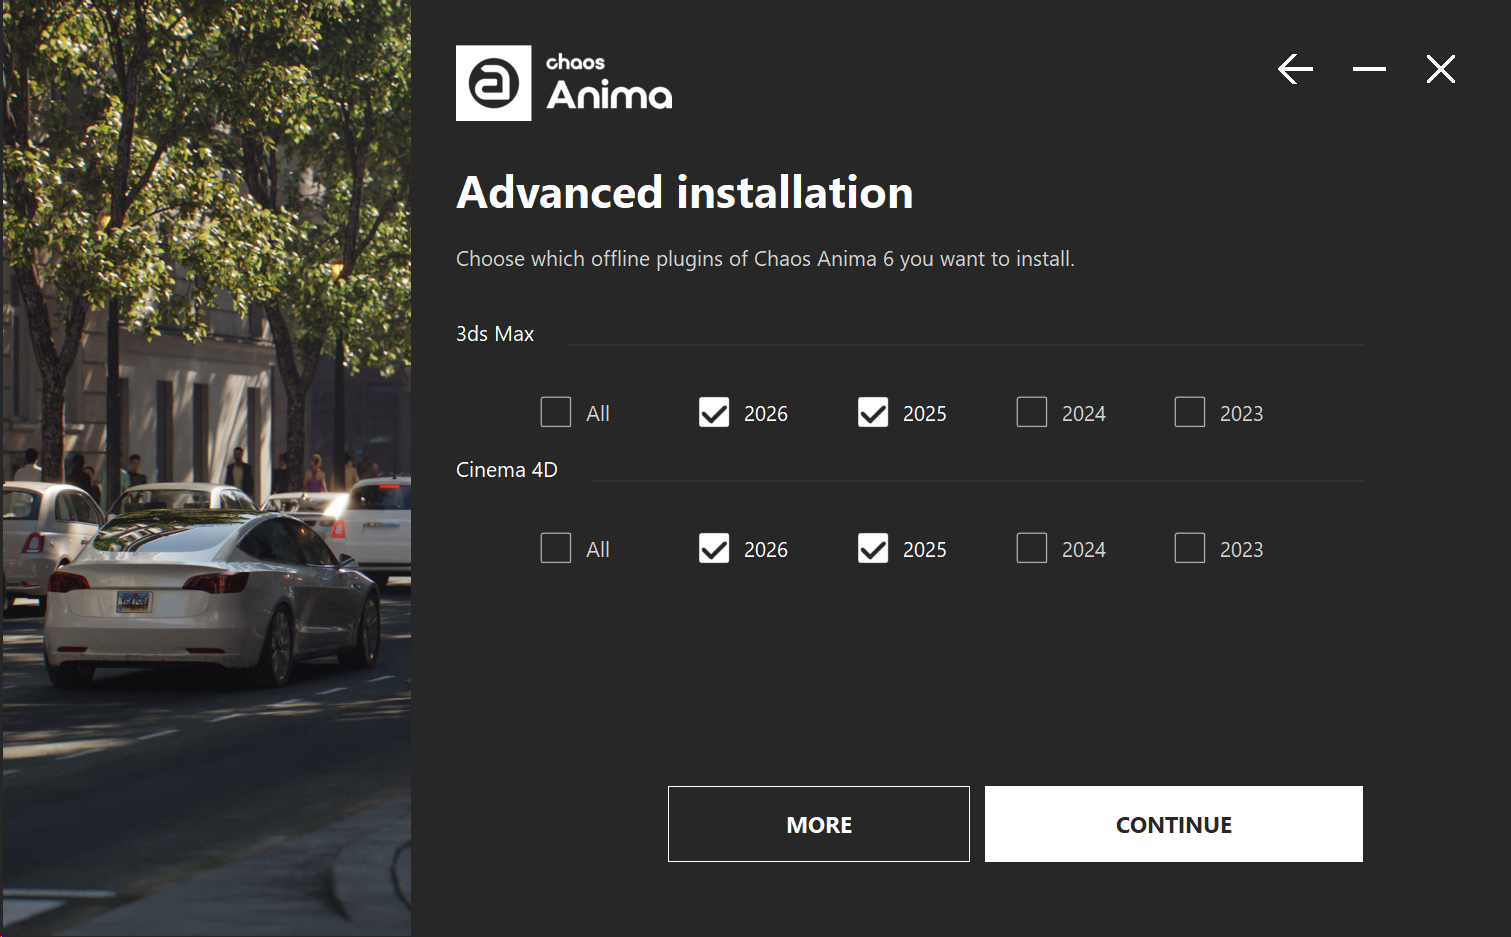Click the MORE button
Image resolution: width=1511 pixels, height=937 pixels.
(818, 823)
